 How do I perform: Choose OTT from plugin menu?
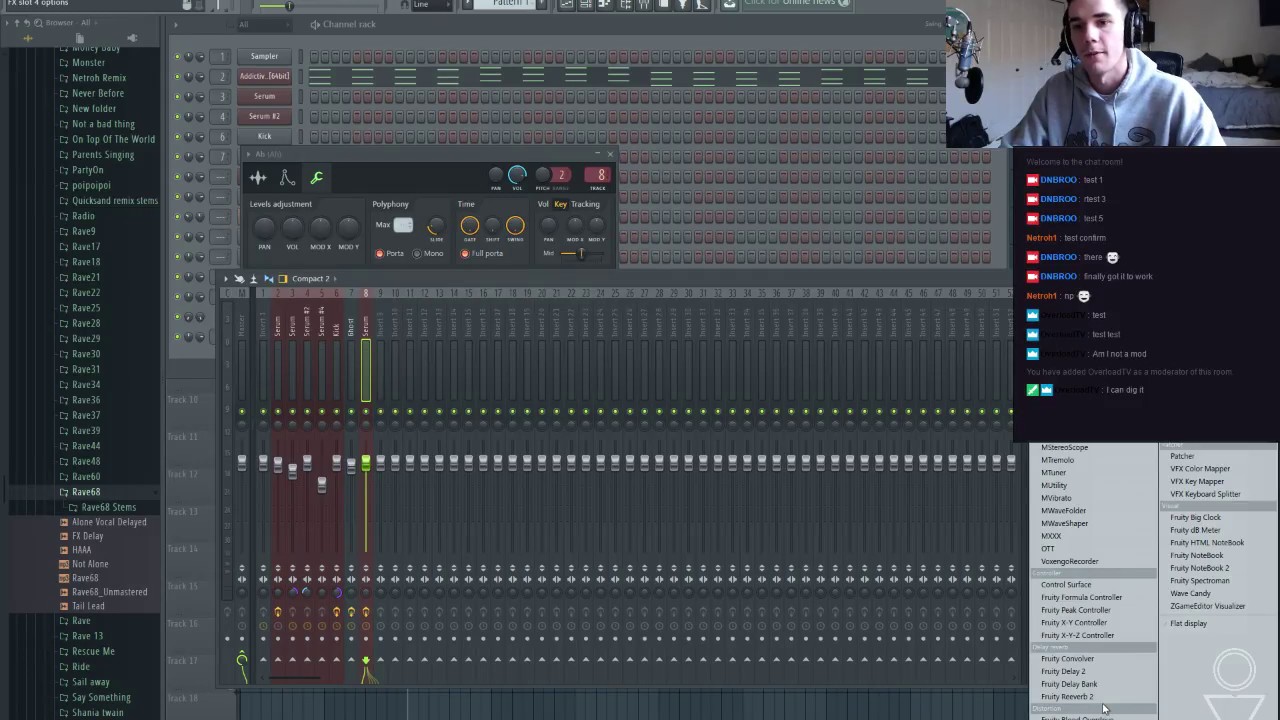pyautogui.click(x=1047, y=549)
